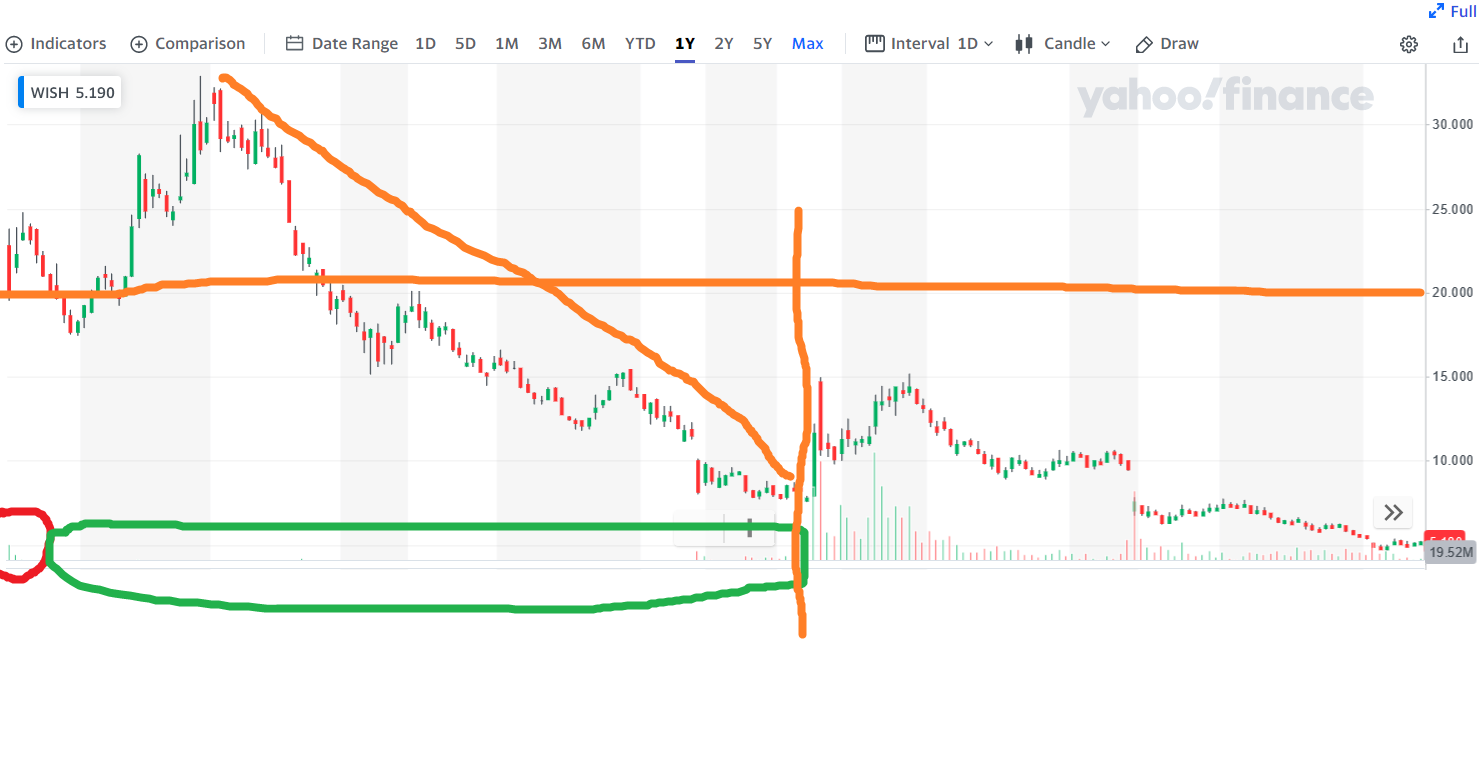Open the Indicators menu
The width and height of the screenshot is (1479, 760).
[x=56, y=44]
